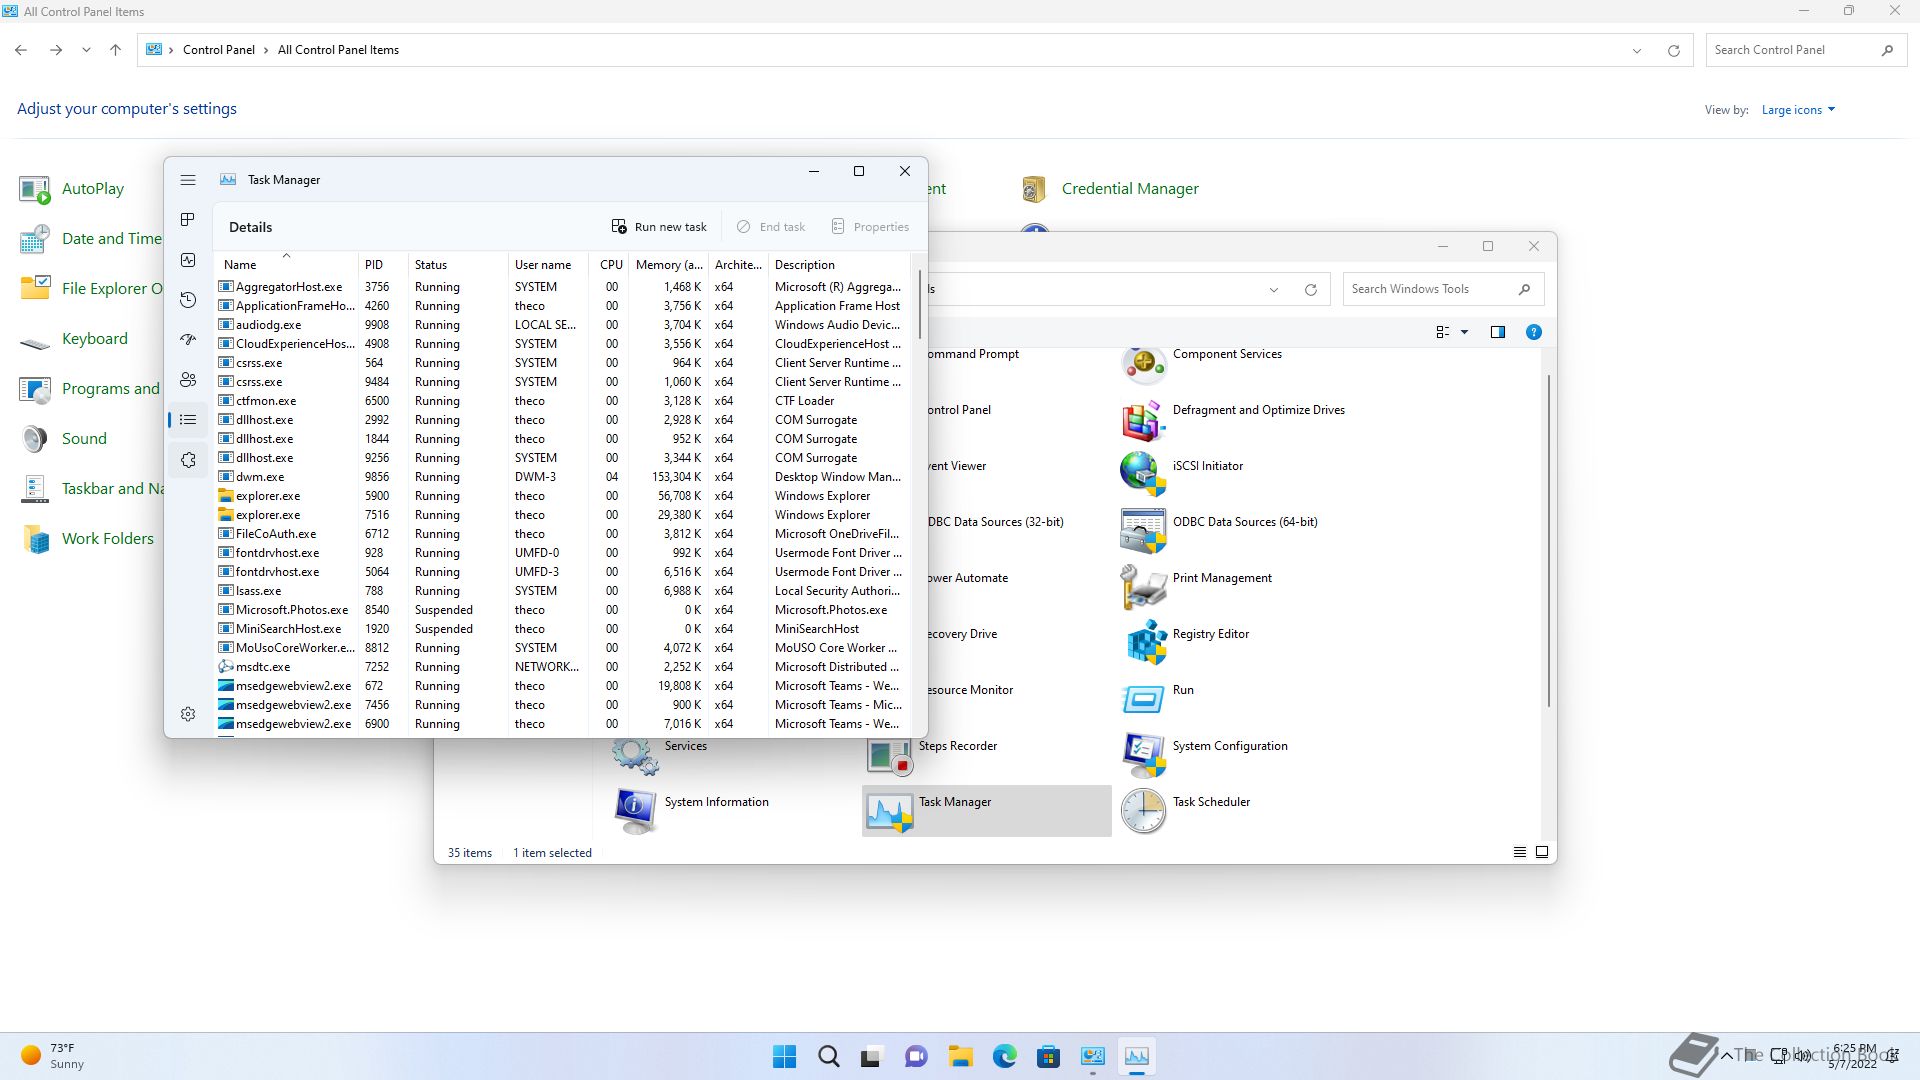
Task: Click Run new task button
Action: pos(659,227)
